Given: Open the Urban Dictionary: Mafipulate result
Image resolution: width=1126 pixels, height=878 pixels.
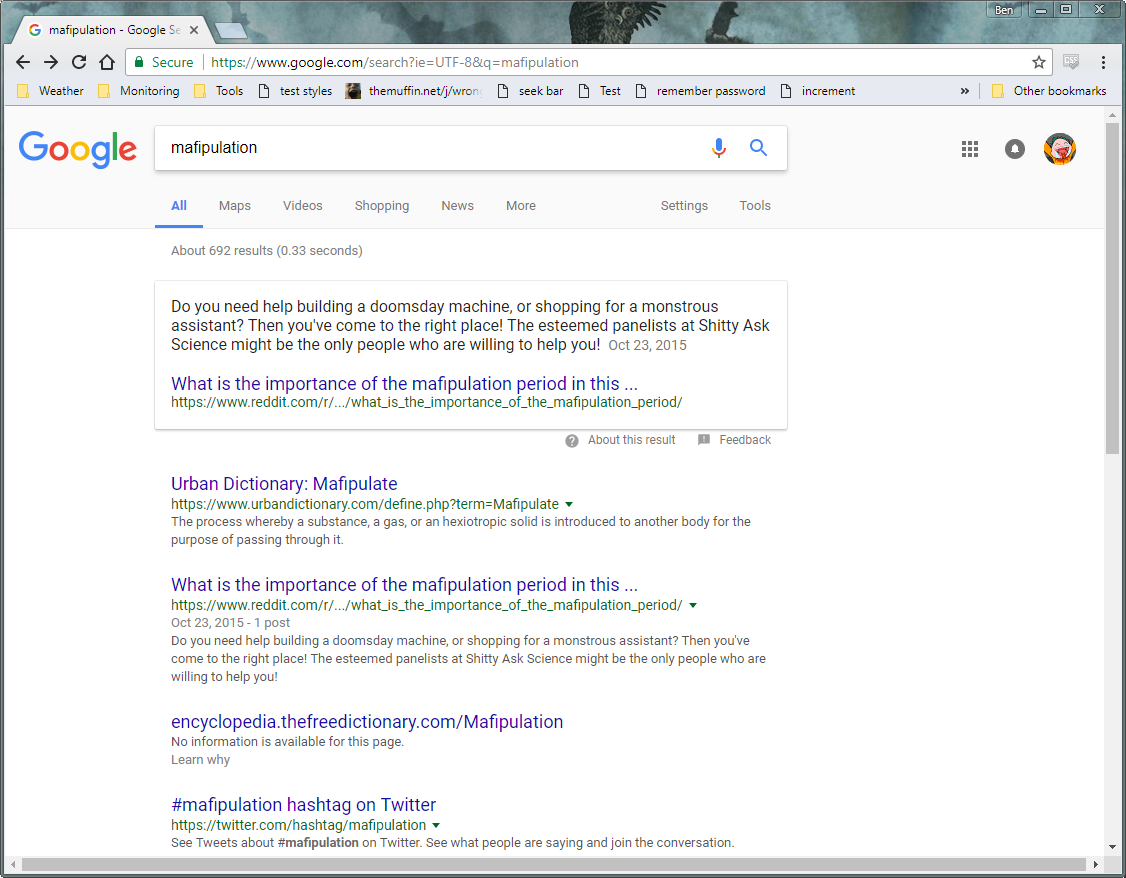Looking at the screenshot, I should pyautogui.click(x=284, y=484).
